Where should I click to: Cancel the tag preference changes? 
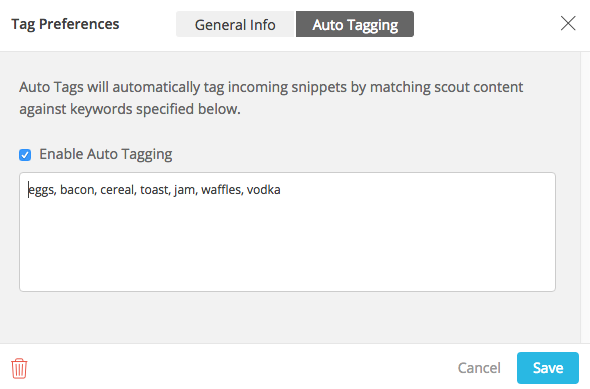[x=479, y=368]
